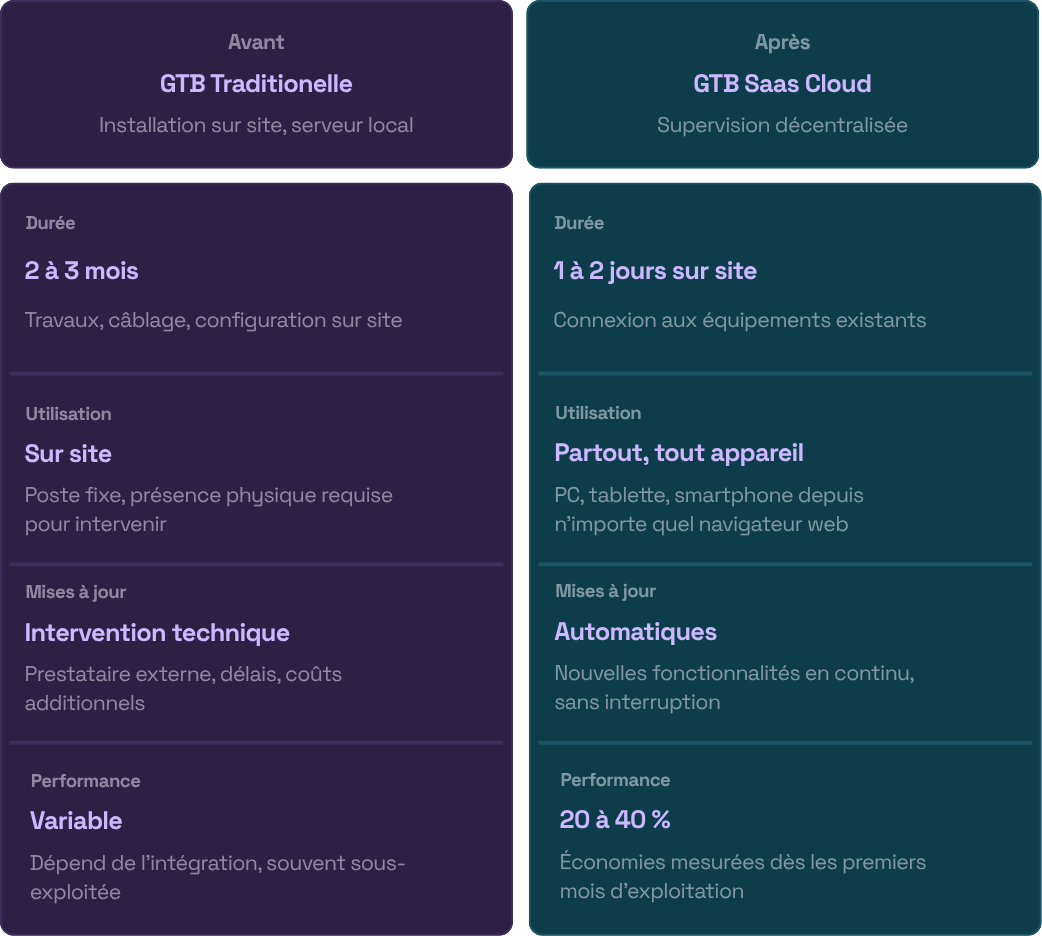This screenshot has height=936, width=1042.
Task: Click 'Intervention technique' value
Action: [157, 633]
